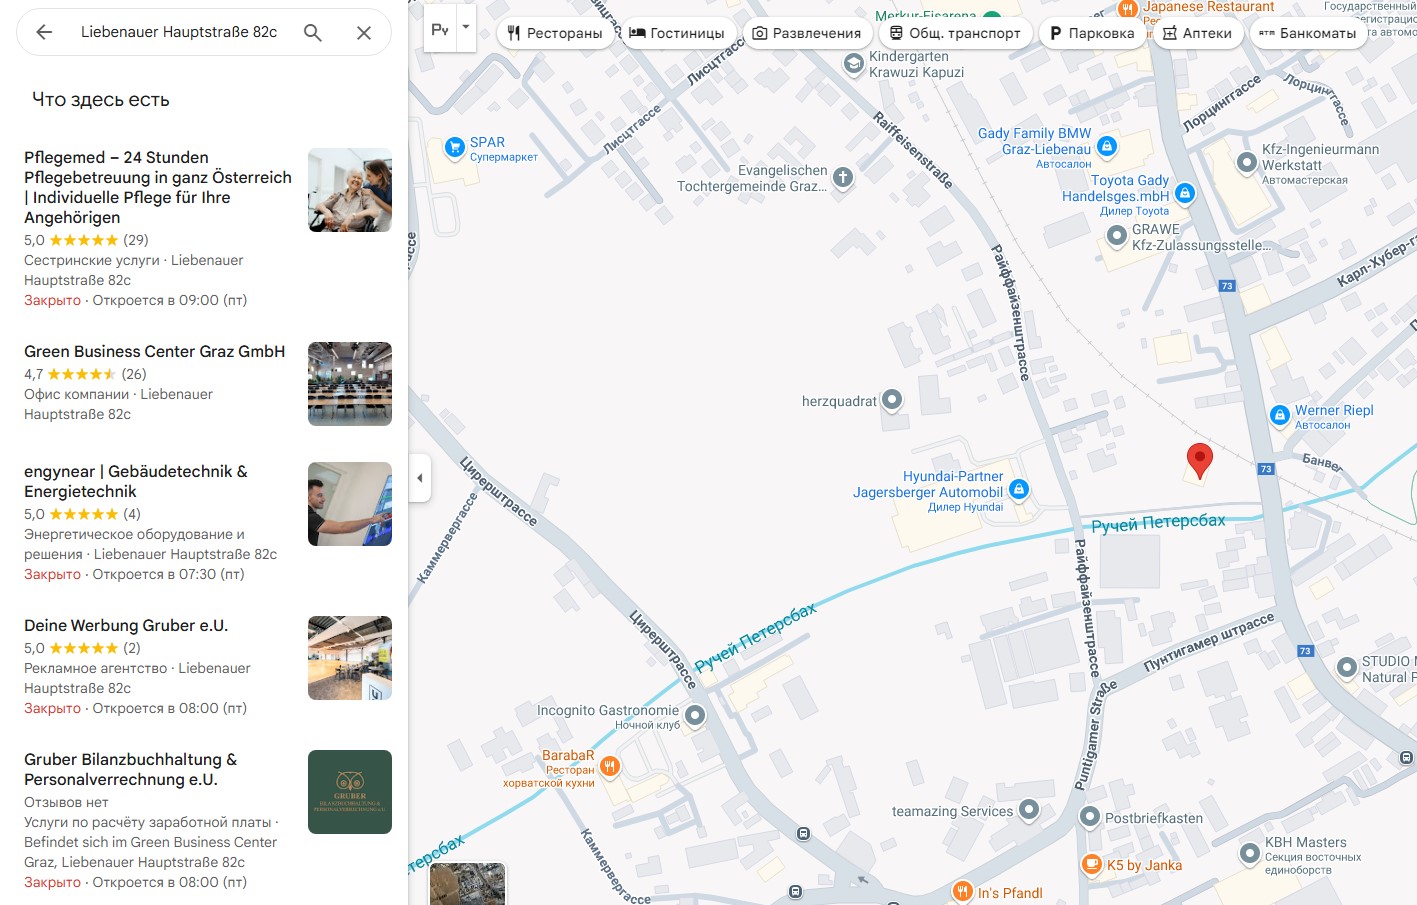Click Werner Riepl dealer icon
The height and width of the screenshot is (905, 1417).
click(x=1280, y=415)
